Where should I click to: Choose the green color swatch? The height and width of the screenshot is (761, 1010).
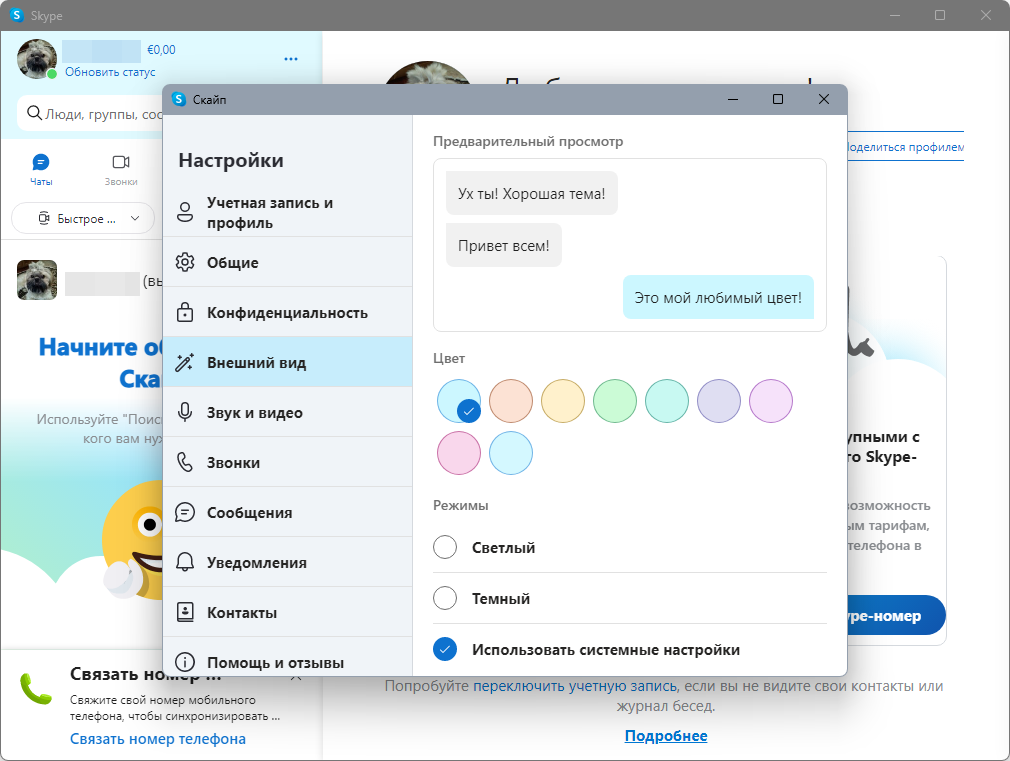coord(615,401)
